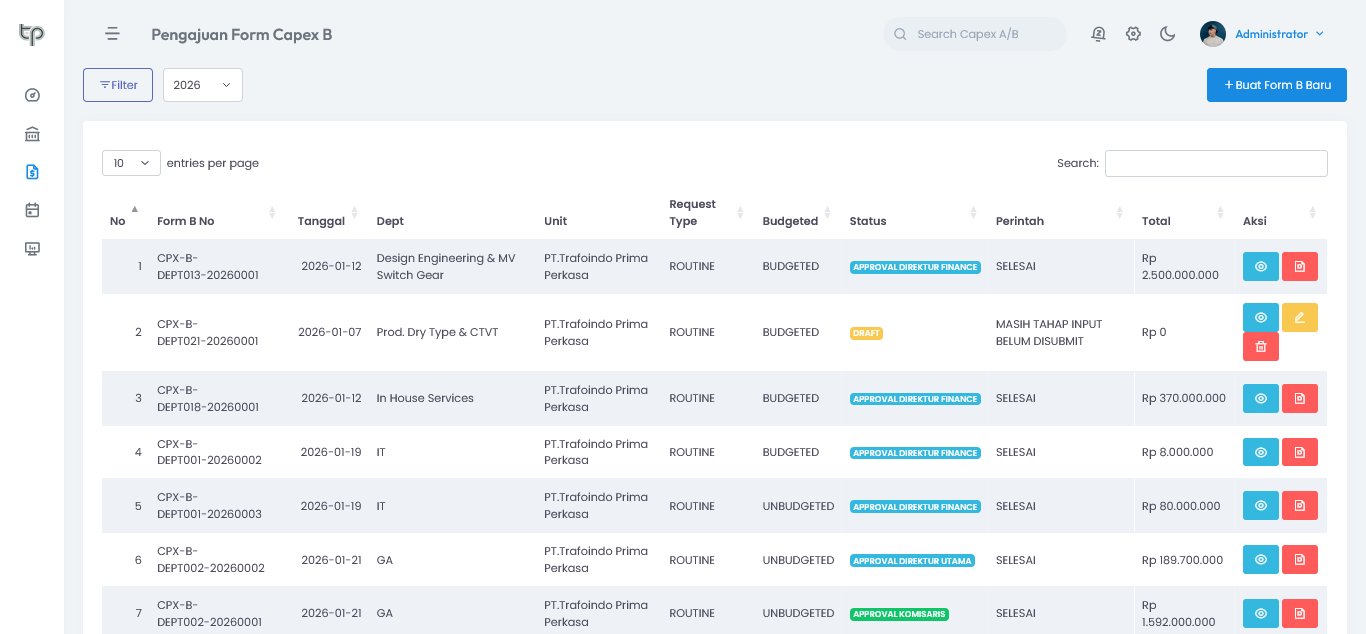1366x634 pixels.
Task: Delete draft form CPX-B-DEPT021-20260001
Action: click(x=1260, y=346)
